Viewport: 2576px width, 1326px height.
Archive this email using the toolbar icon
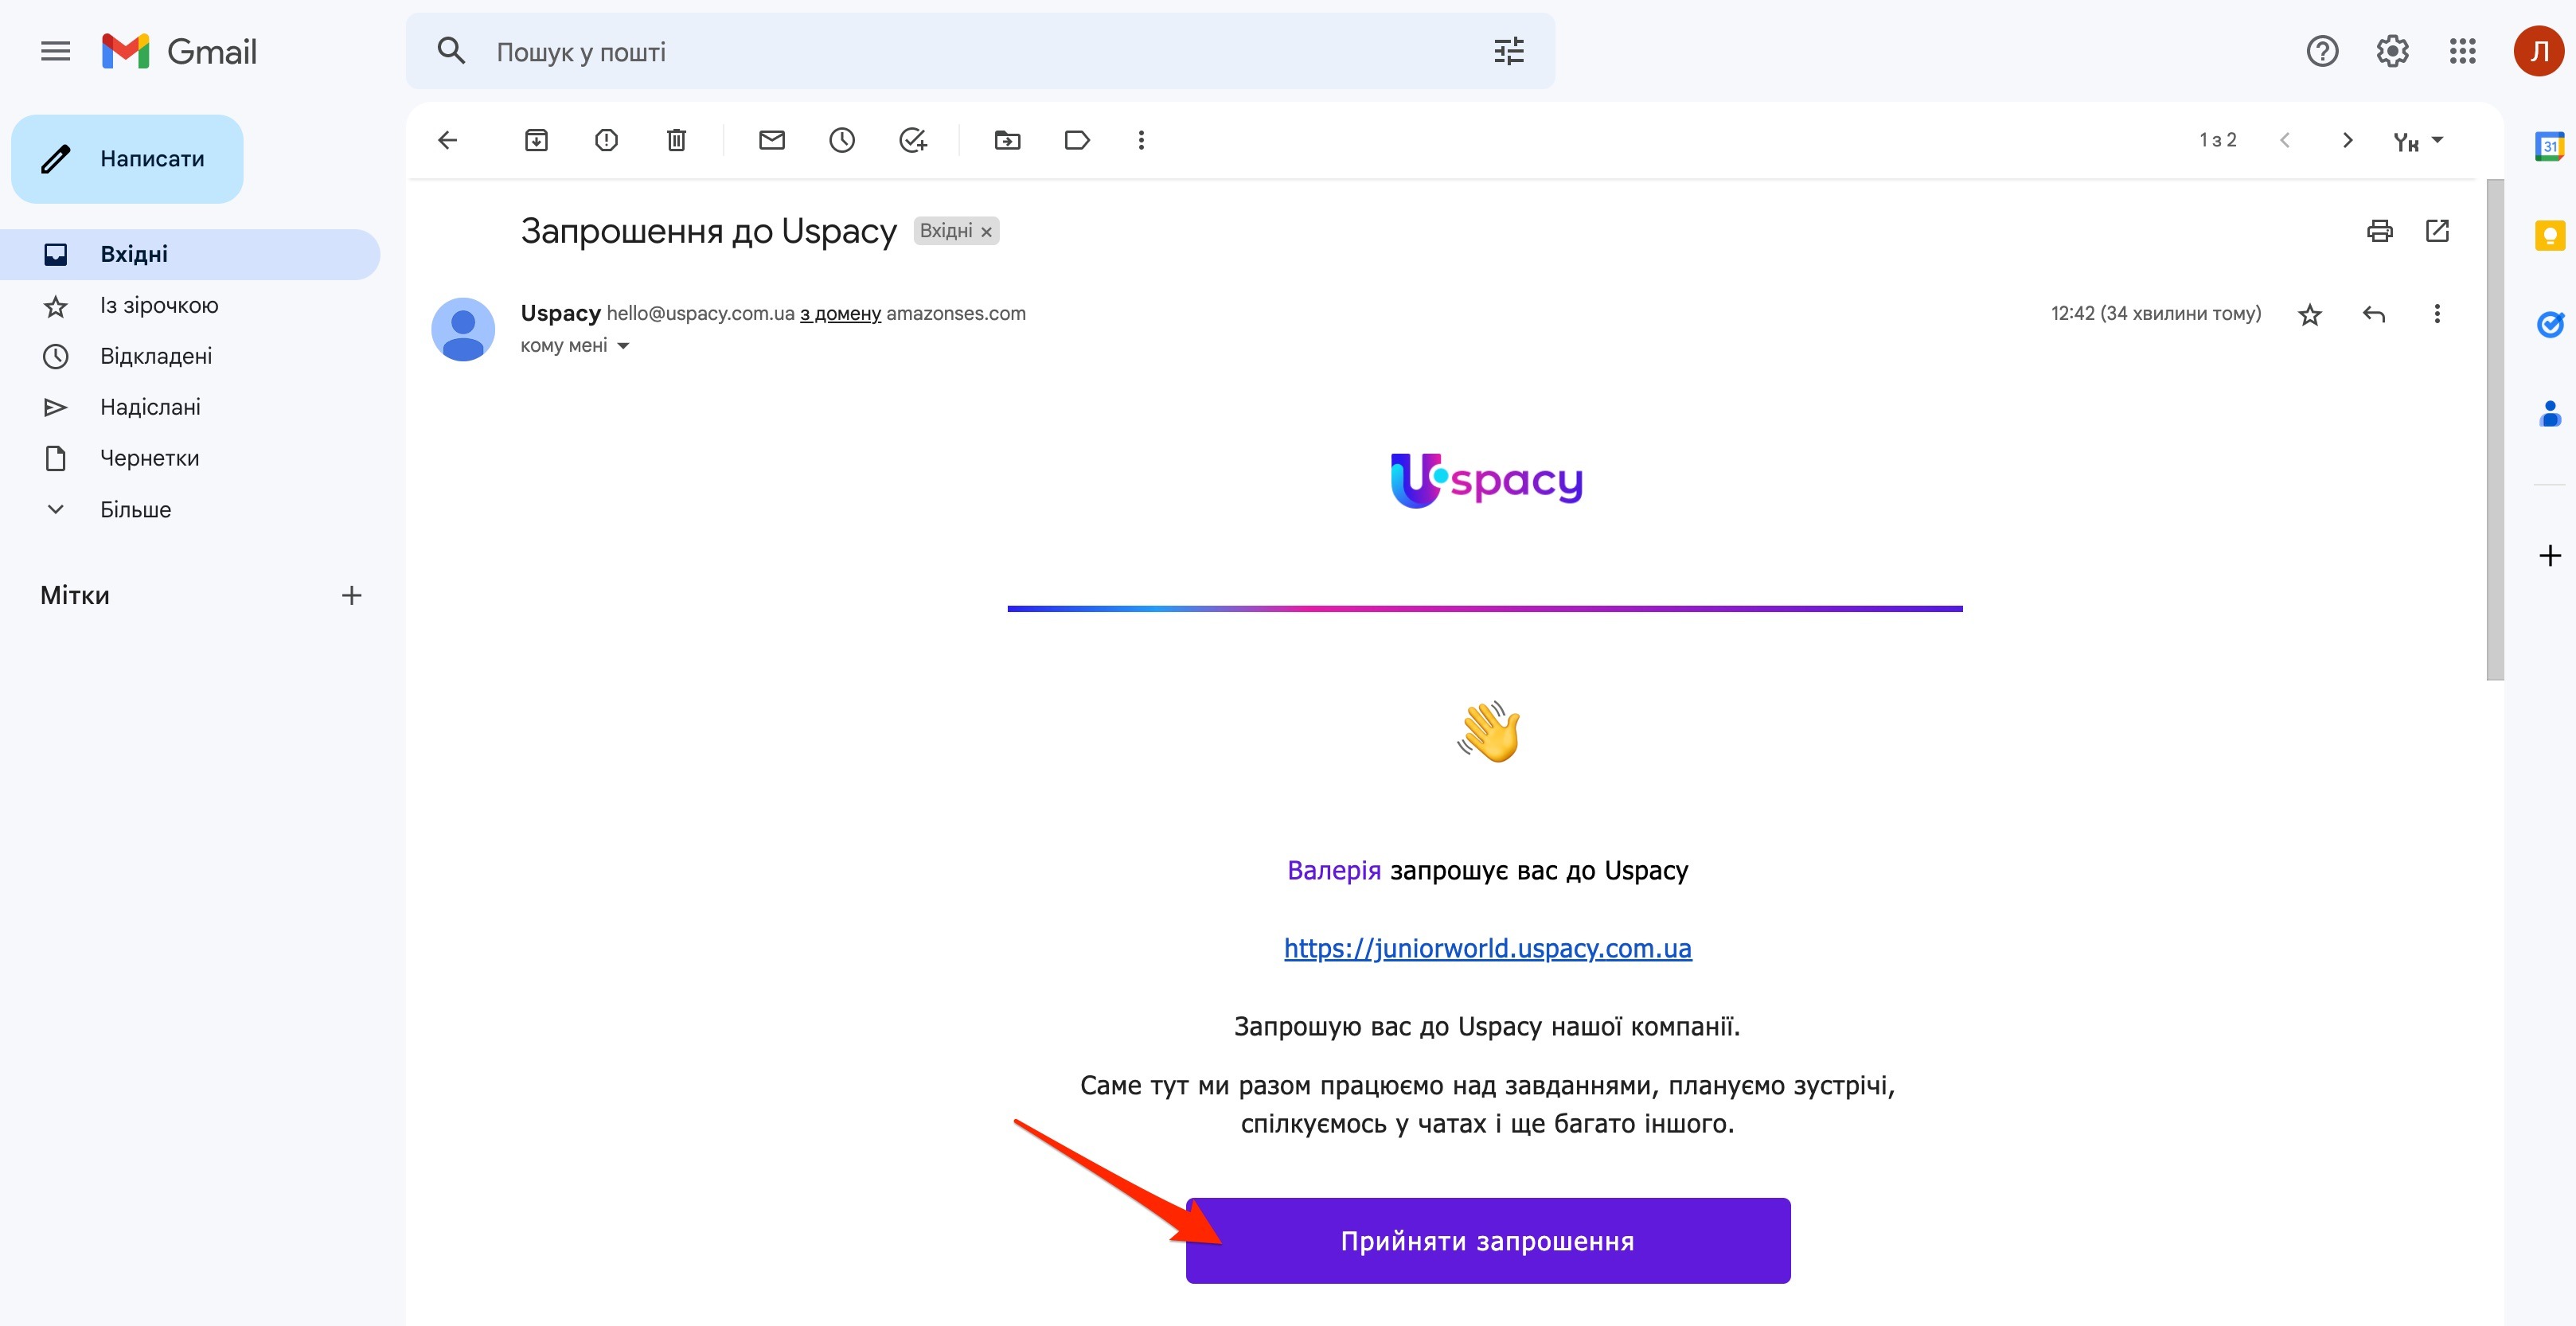click(x=536, y=140)
